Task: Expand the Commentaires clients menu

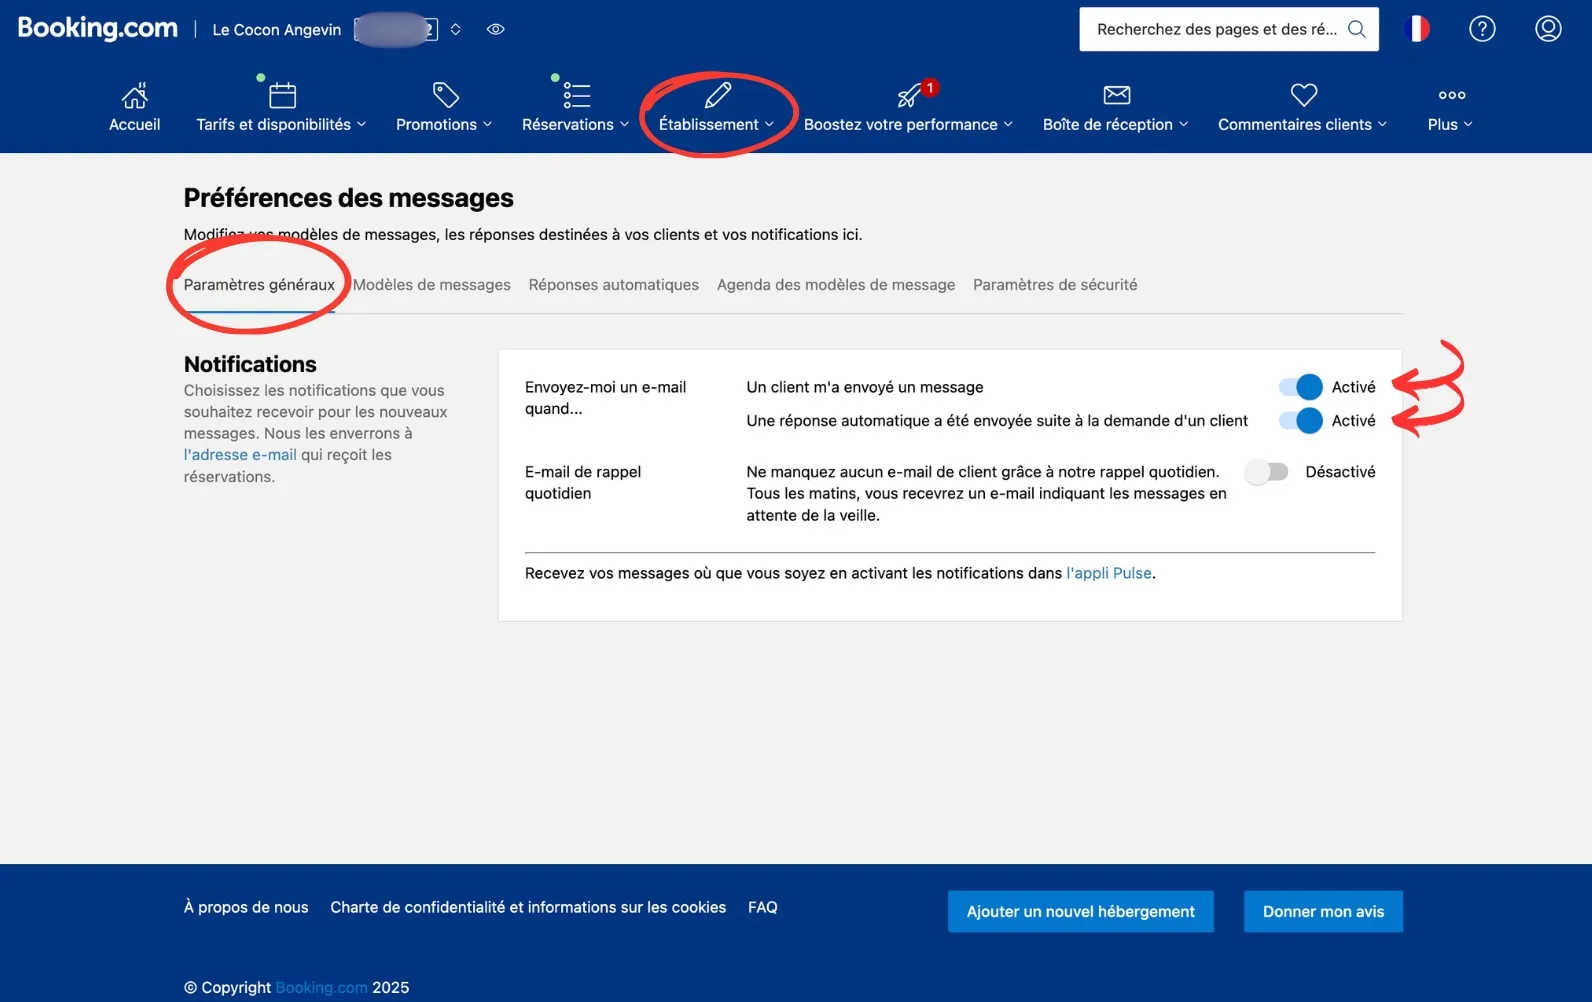Action: coord(1303,124)
